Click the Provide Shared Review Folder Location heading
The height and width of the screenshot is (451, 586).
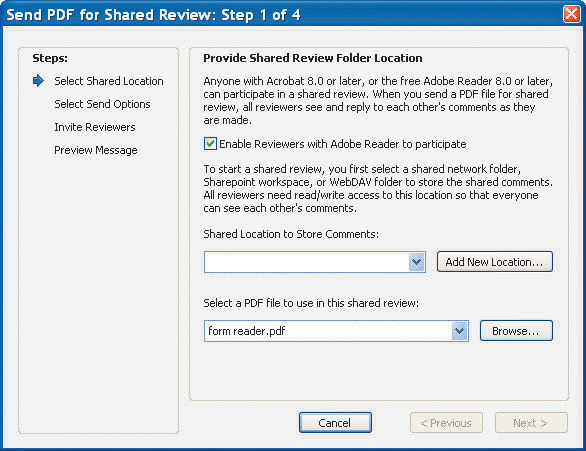(313, 58)
